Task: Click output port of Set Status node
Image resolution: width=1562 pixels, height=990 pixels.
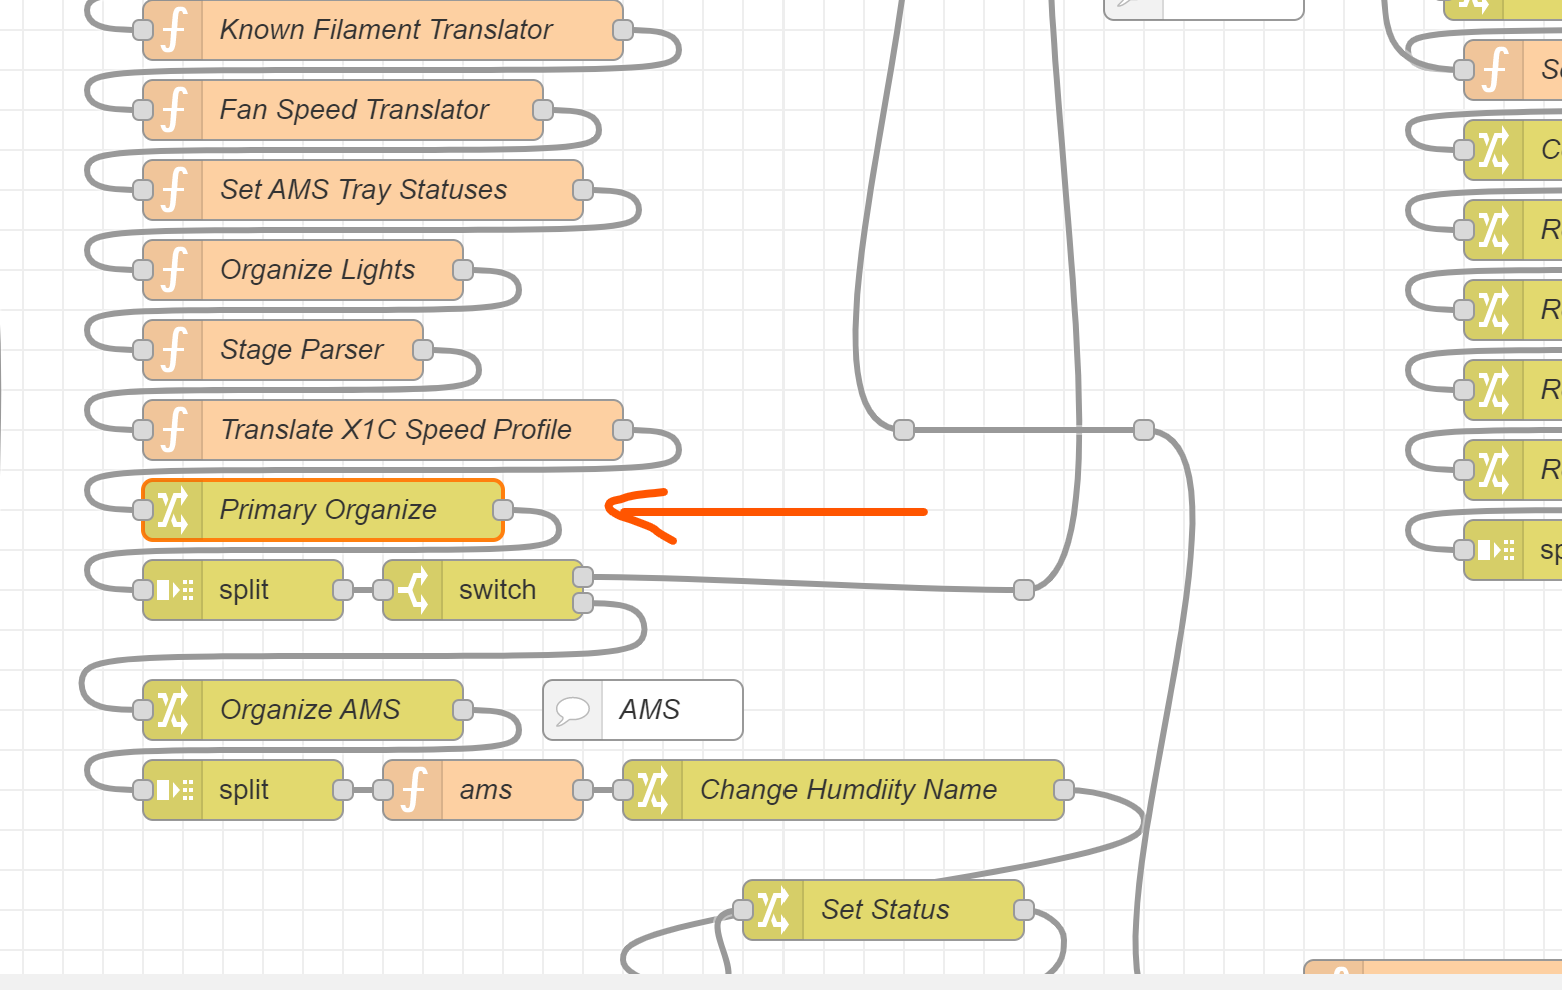Action: click(1024, 910)
